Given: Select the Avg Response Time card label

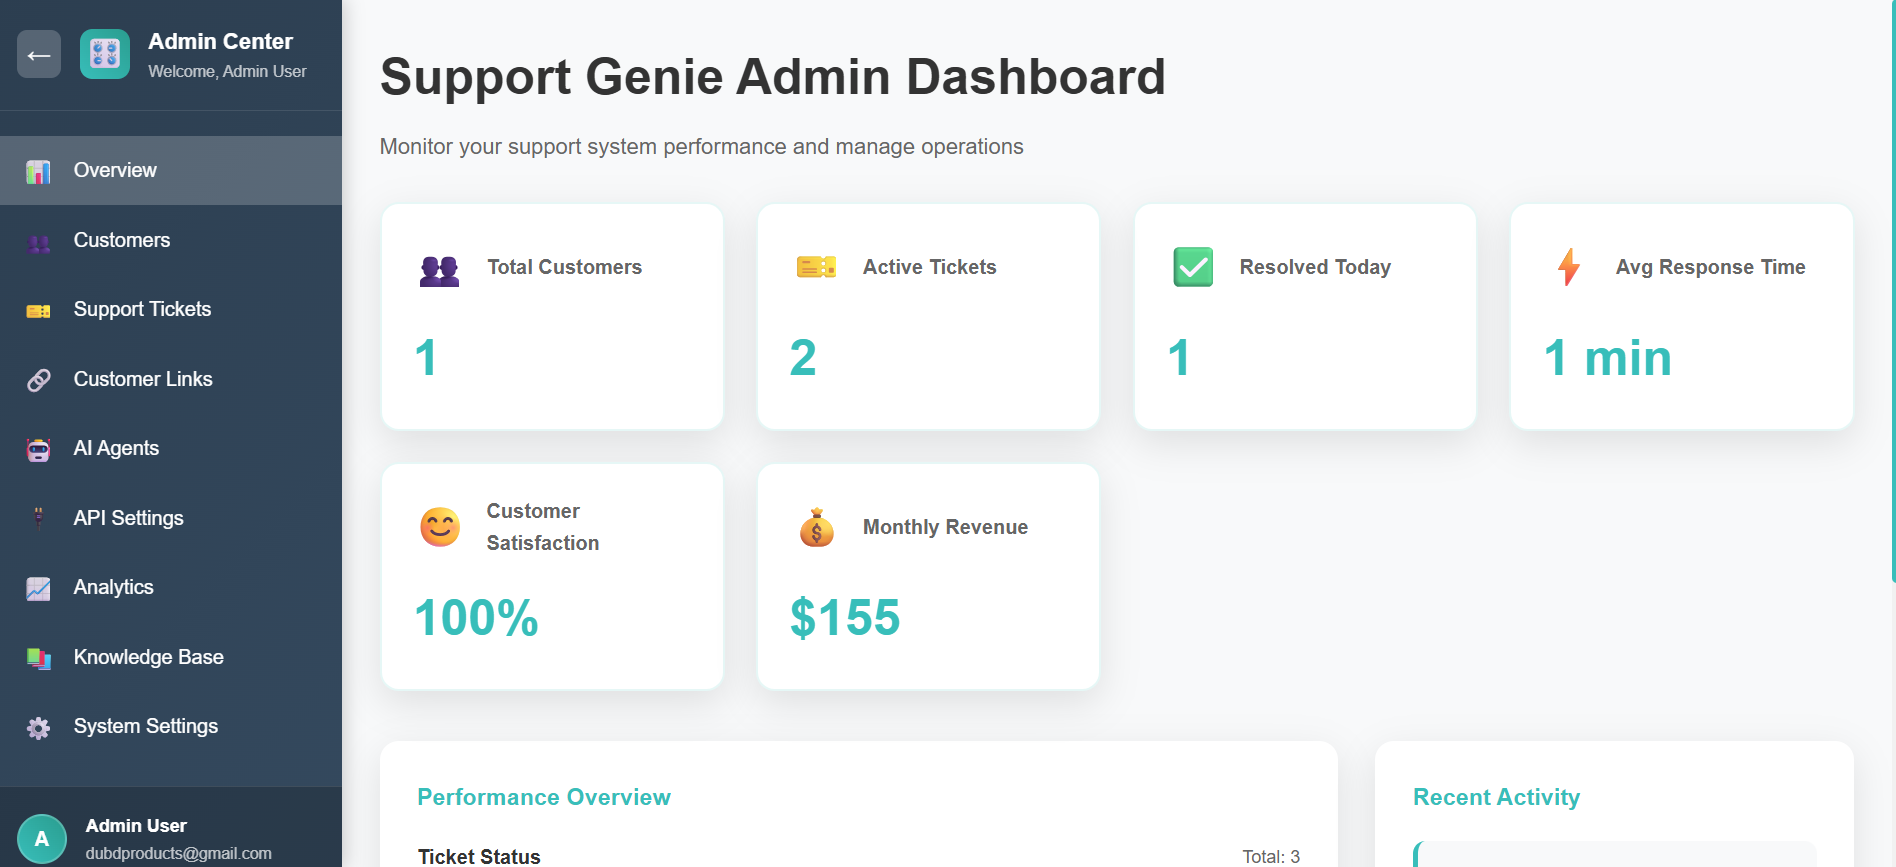Looking at the screenshot, I should [1710, 267].
